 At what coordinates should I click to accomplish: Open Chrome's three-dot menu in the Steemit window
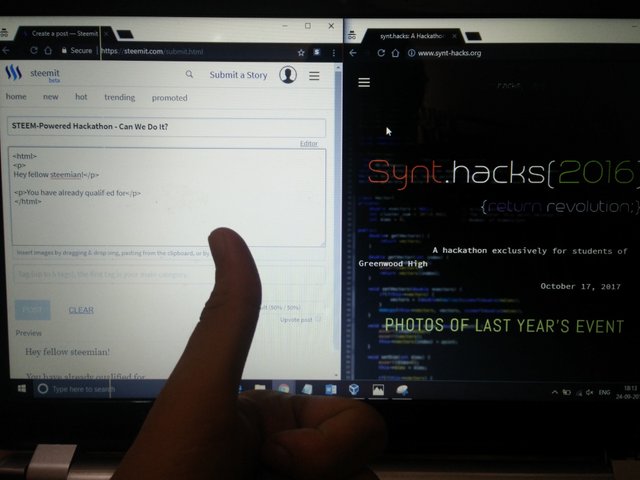click(333, 53)
